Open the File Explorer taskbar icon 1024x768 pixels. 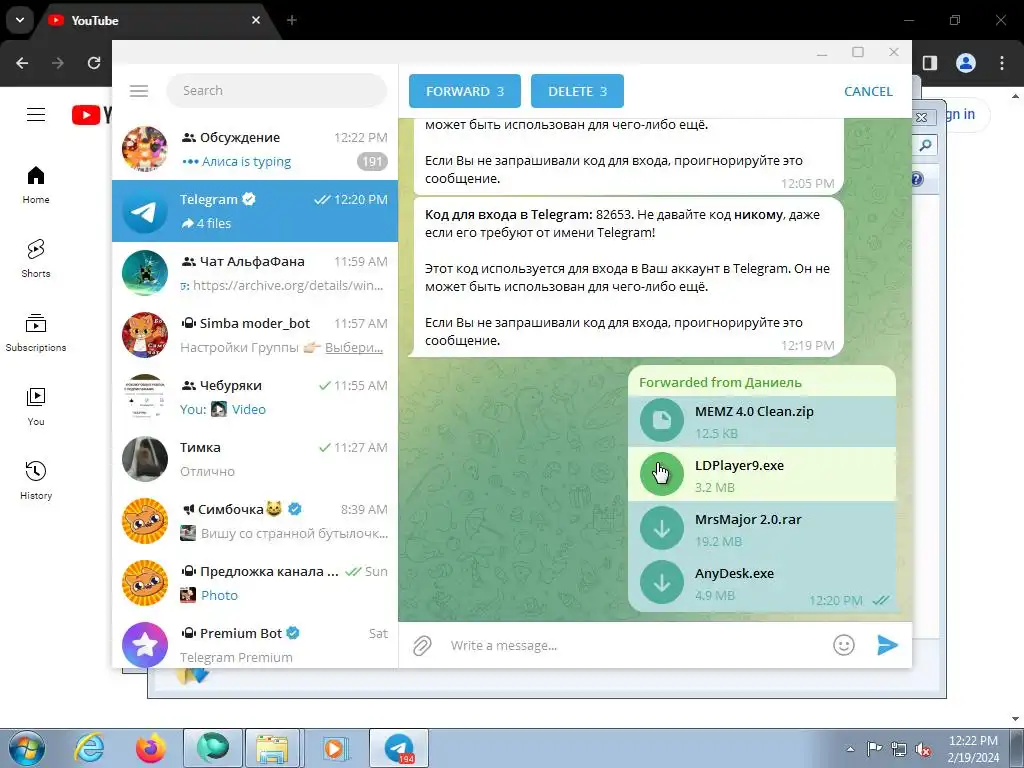tap(272, 748)
